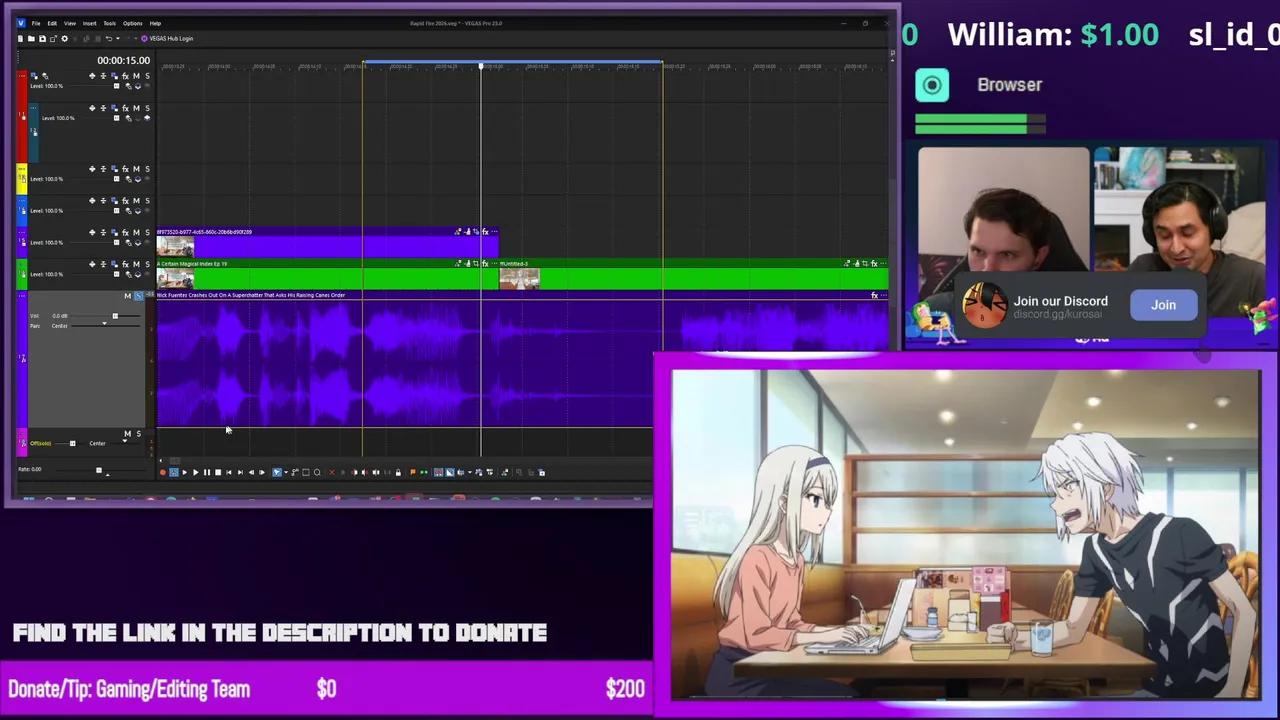
Task: Click the Previous Frame button
Action: [251, 472]
